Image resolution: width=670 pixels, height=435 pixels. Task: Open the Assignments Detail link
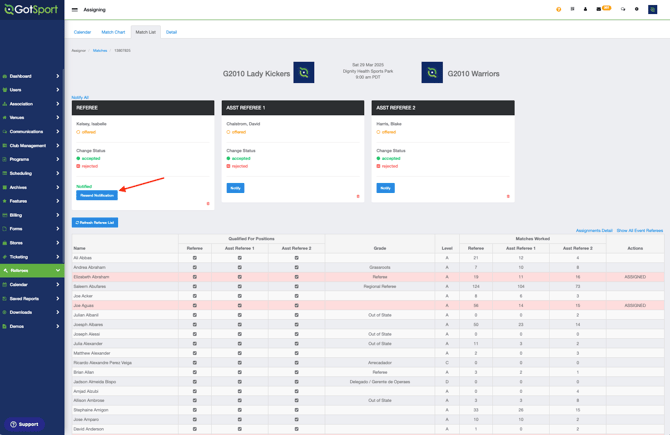tap(594, 230)
